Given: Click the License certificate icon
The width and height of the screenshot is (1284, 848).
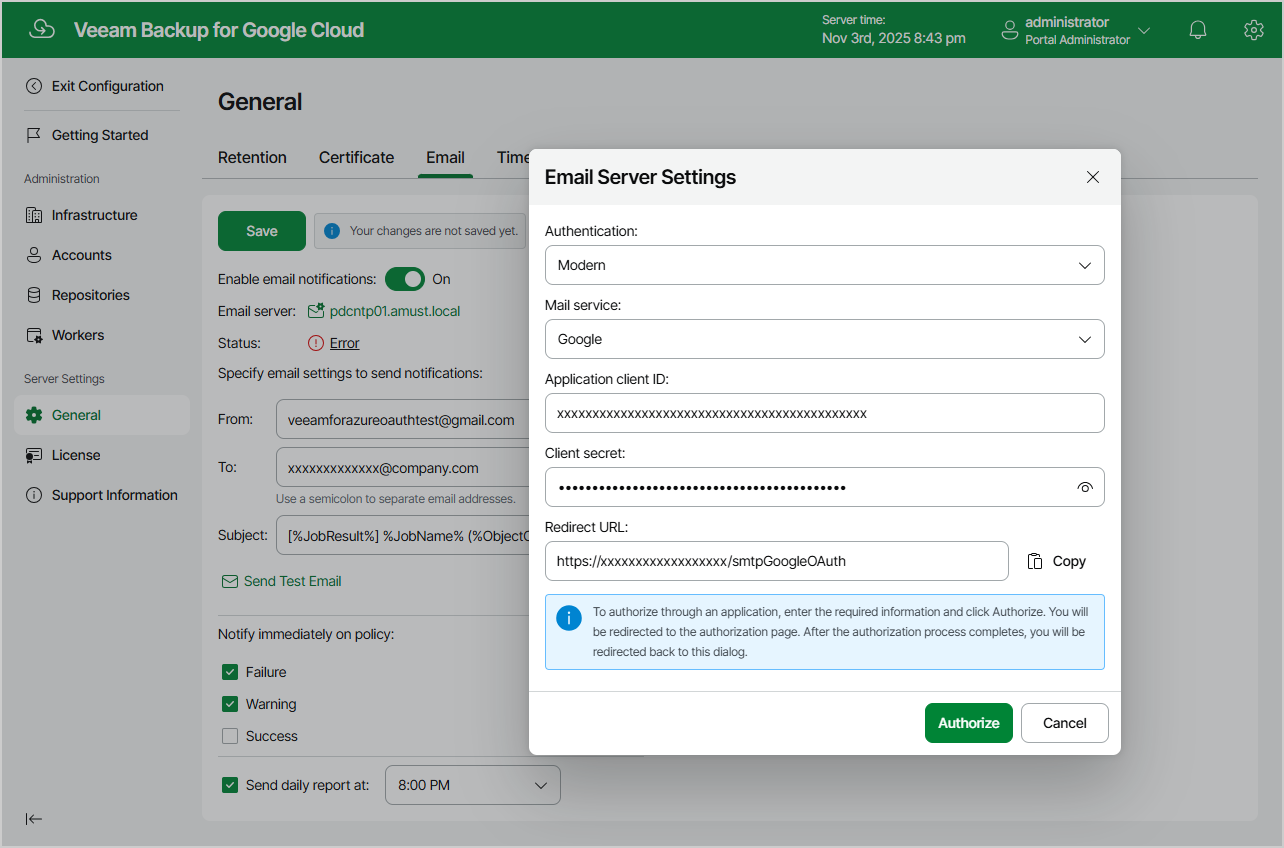Looking at the screenshot, I should point(34,455).
